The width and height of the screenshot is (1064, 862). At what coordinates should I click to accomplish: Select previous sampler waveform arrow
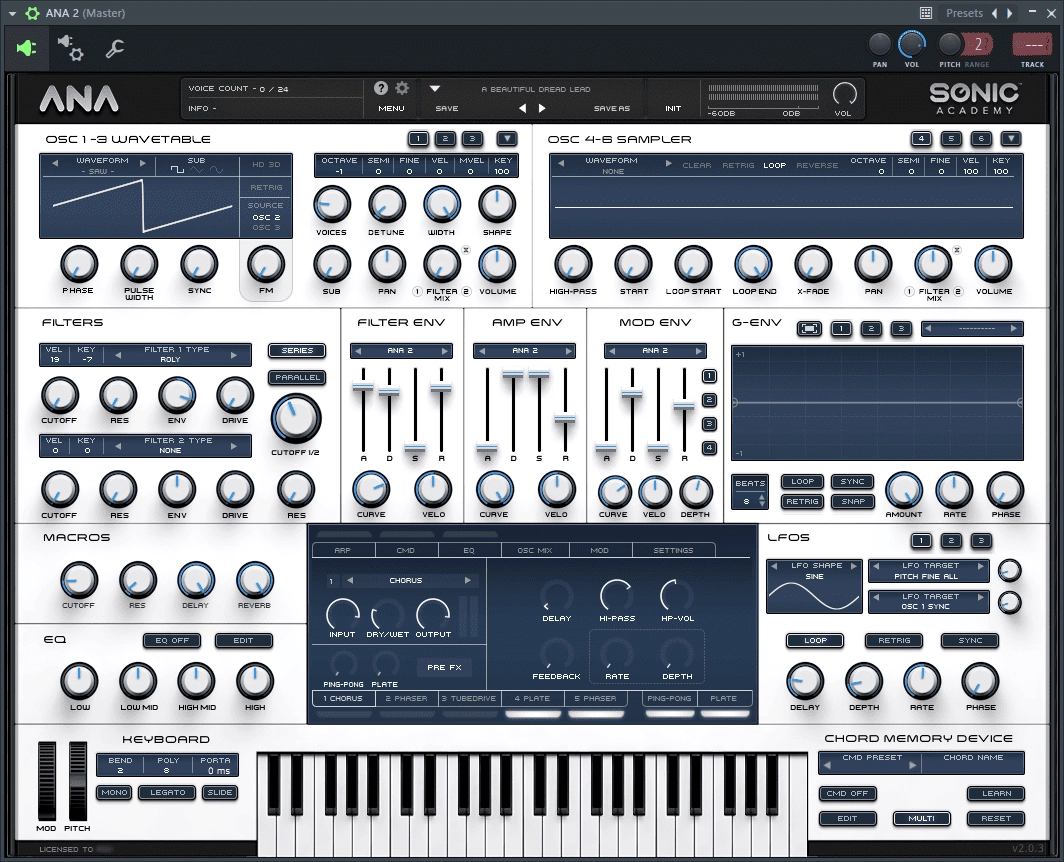click(x=560, y=163)
